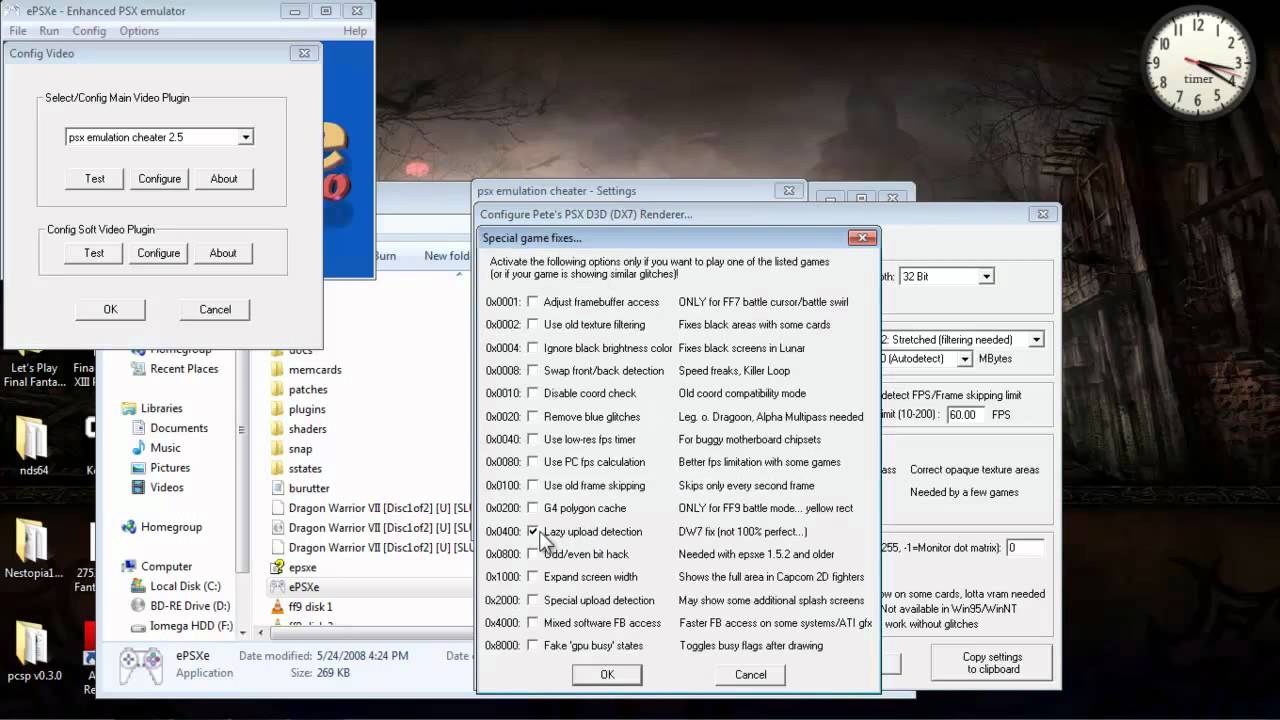
Task: Check Use low-res fps timer
Action: [x=533, y=439]
